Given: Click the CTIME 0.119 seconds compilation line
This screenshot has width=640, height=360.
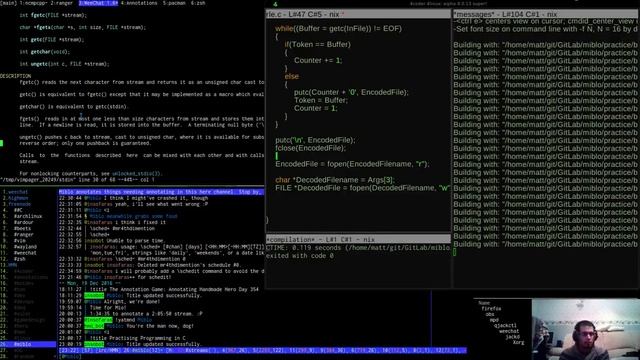Looking at the screenshot, I should pyautogui.click(x=358, y=248).
